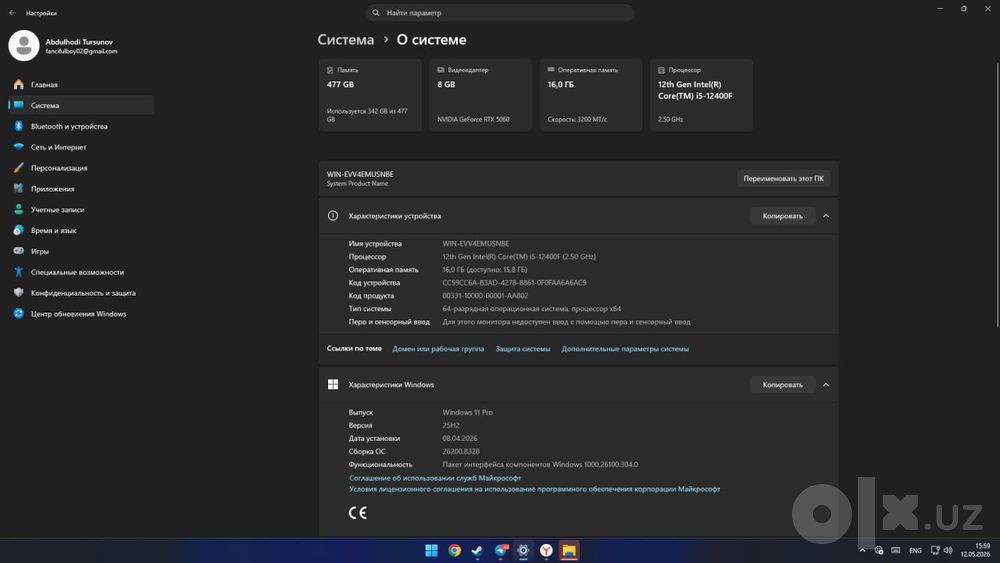Viewport: 1000px width, 563px height.
Task: Copy Характеристики Windows with Копировать
Action: [783, 384]
